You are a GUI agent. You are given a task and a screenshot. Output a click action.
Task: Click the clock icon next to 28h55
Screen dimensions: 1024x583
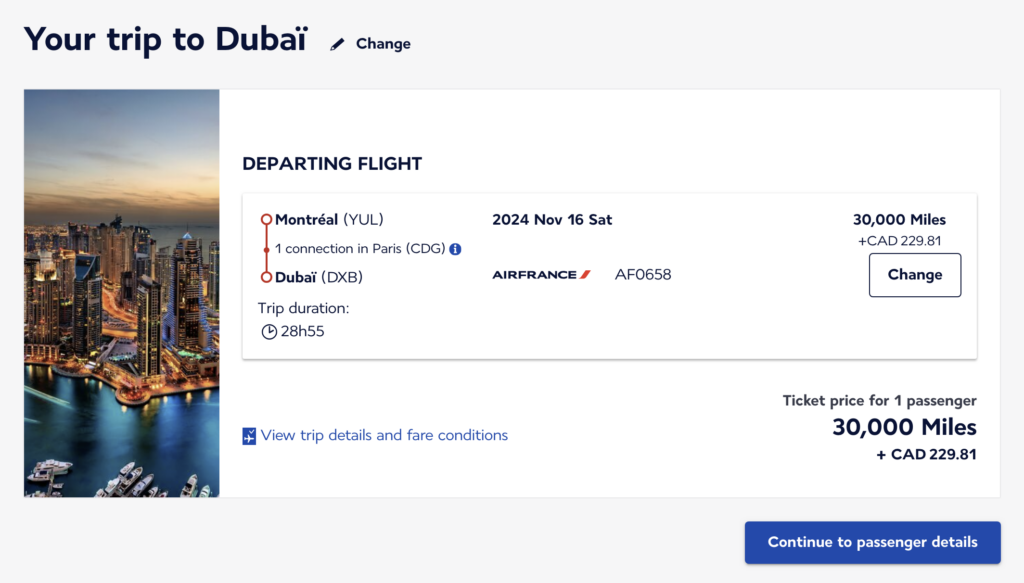[269, 331]
